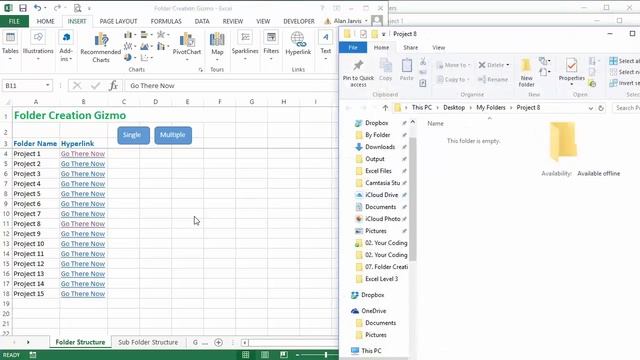The width and height of the screenshot is (640, 360).
Task: Open the Illustrations ribbon group
Action: (38, 46)
